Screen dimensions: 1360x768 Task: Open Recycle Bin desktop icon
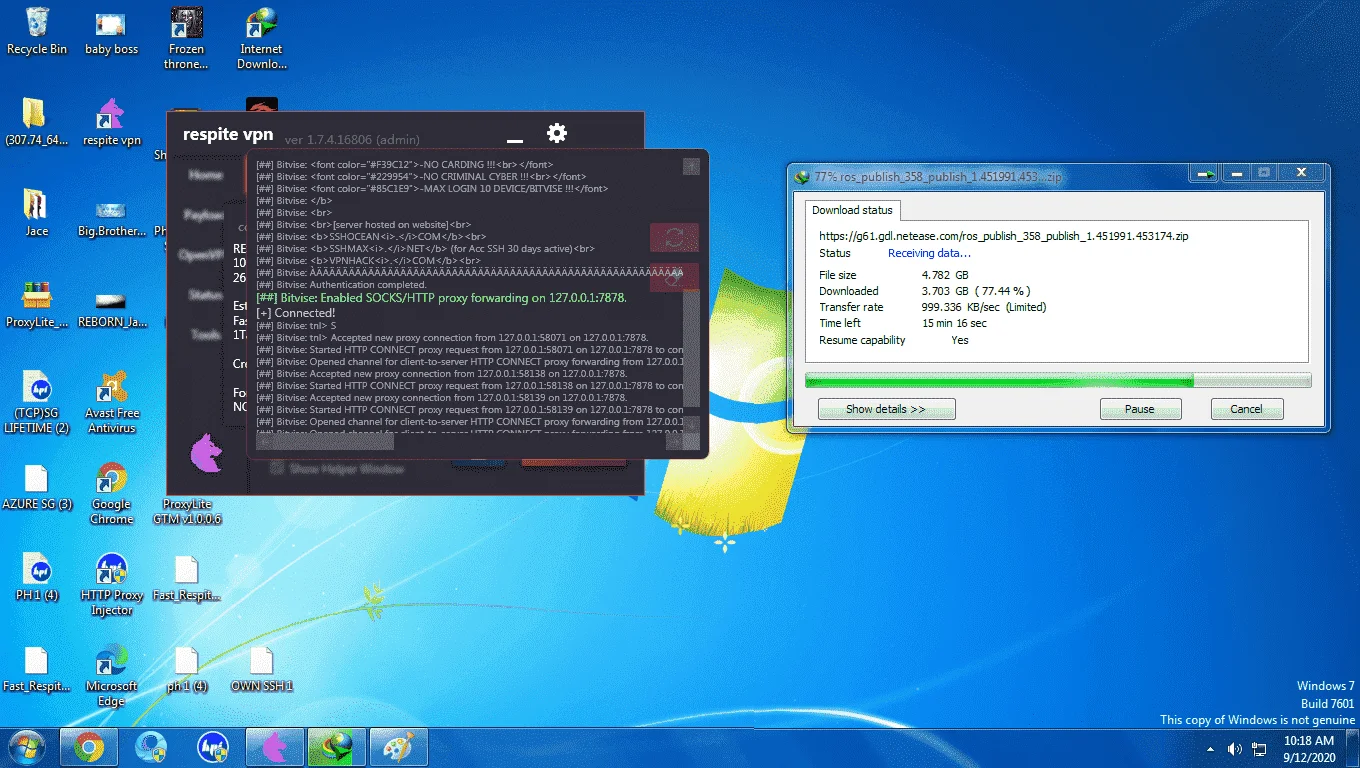click(x=37, y=32)
